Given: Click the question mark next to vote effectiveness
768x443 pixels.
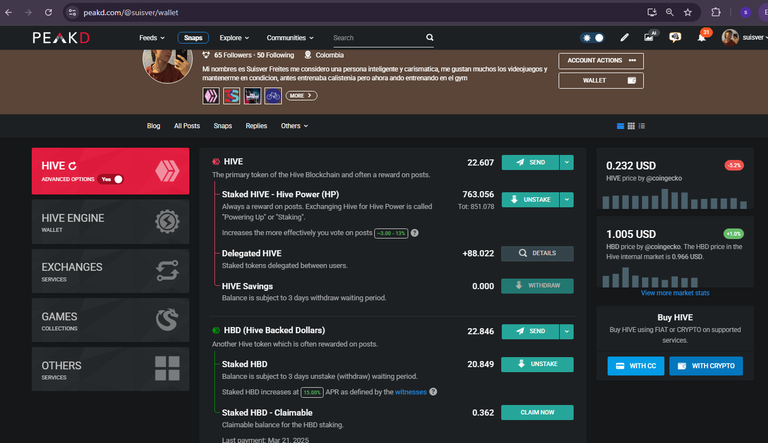Looking at the screenshot, I should coord(414,233).
